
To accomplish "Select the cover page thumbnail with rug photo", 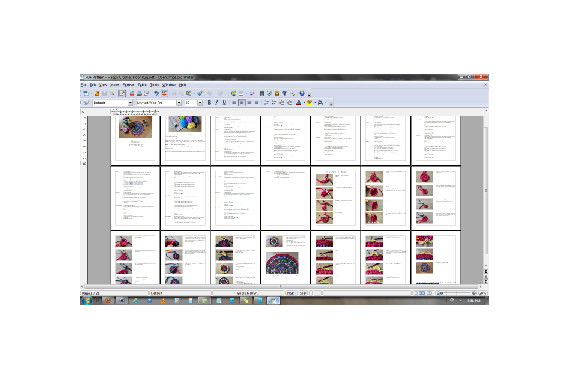I will 135,140.
